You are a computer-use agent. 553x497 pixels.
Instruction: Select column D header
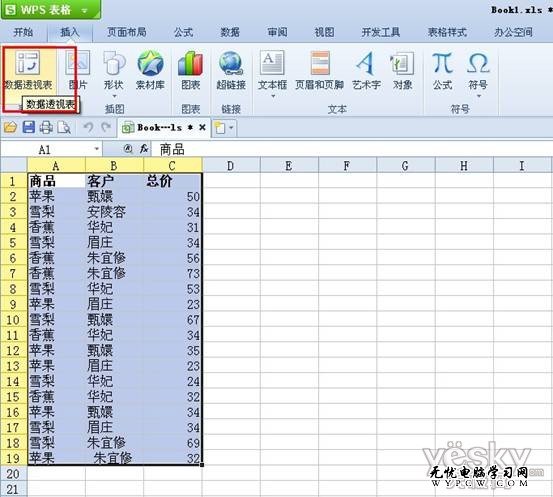pos(231,165)
